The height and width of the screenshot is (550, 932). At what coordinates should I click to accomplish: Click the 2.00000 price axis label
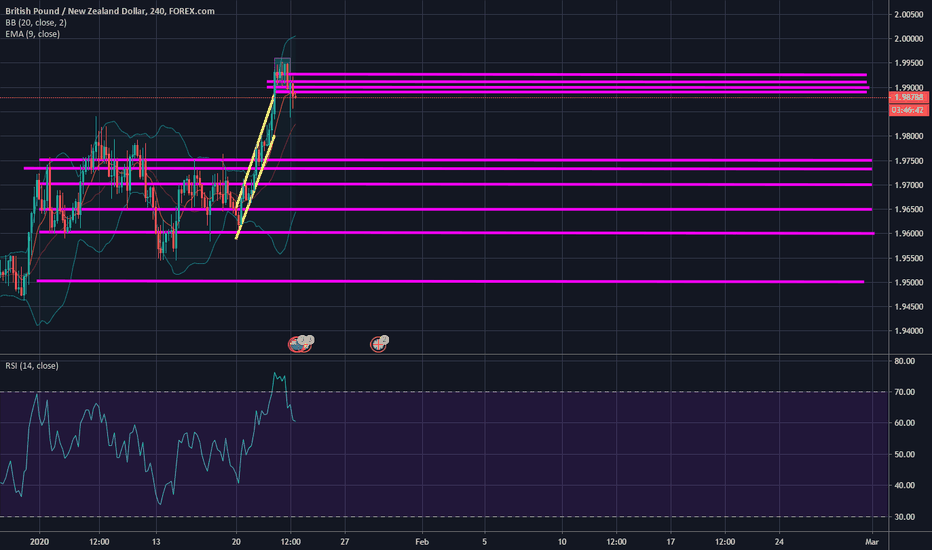click(x=909, y=39)
